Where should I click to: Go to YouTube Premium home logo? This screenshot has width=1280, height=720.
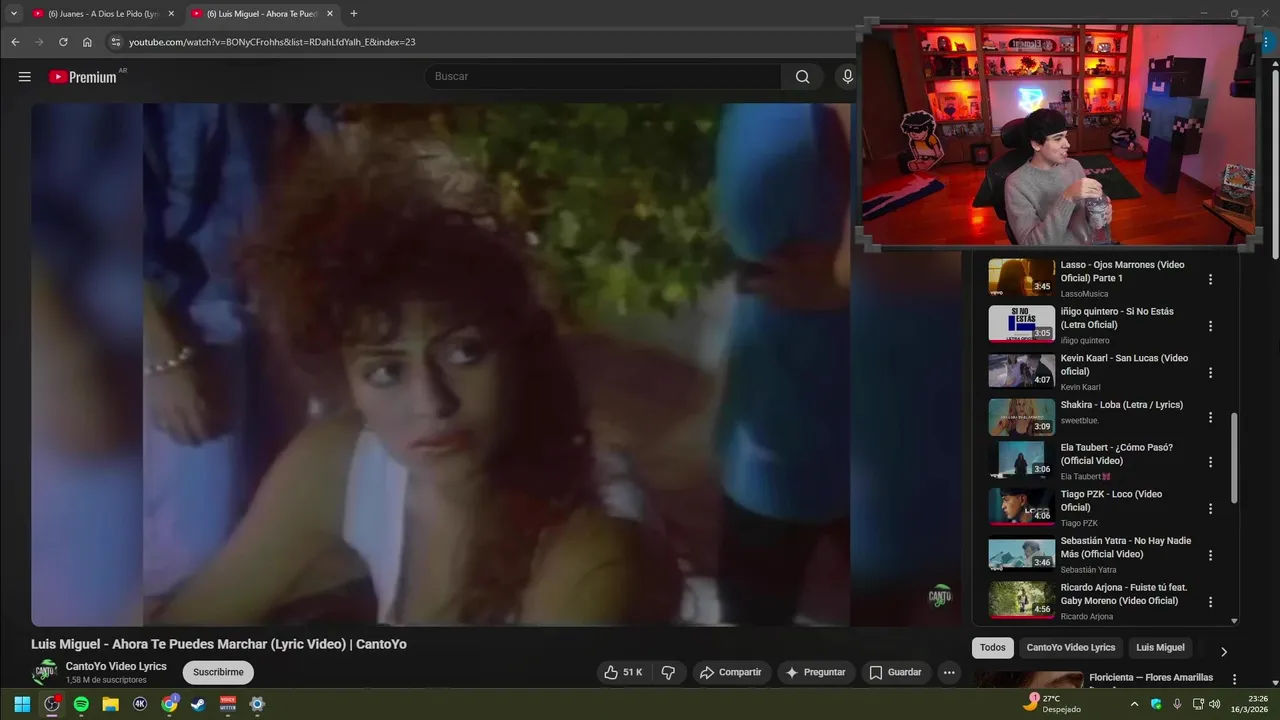pos(84,77)
